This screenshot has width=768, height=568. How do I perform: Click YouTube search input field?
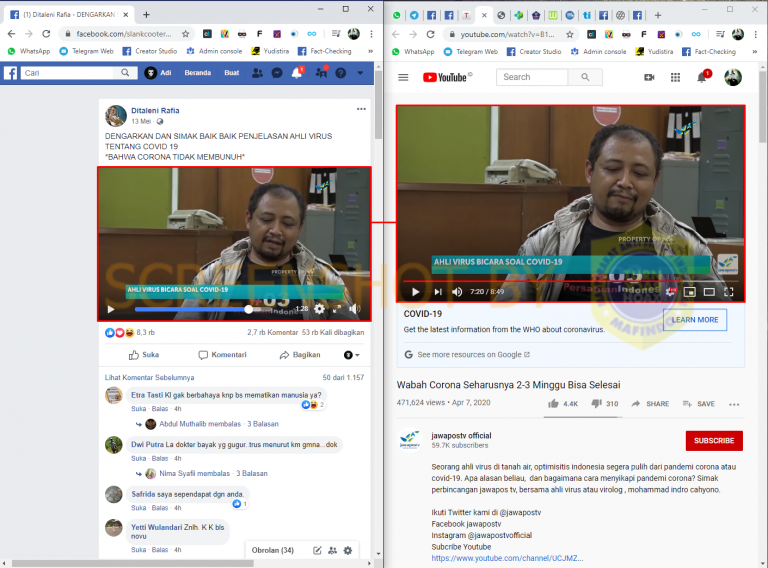[532, 77]
